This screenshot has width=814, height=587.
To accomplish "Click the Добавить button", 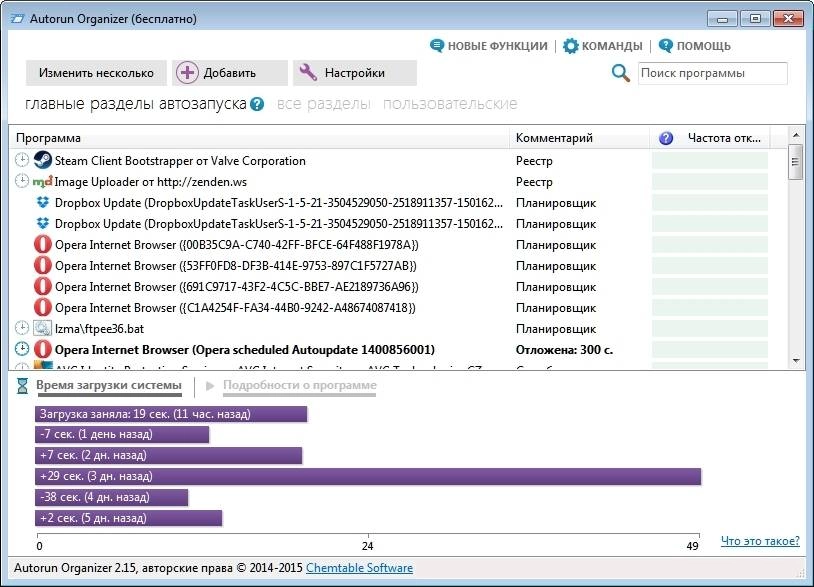I will point(230,73).
